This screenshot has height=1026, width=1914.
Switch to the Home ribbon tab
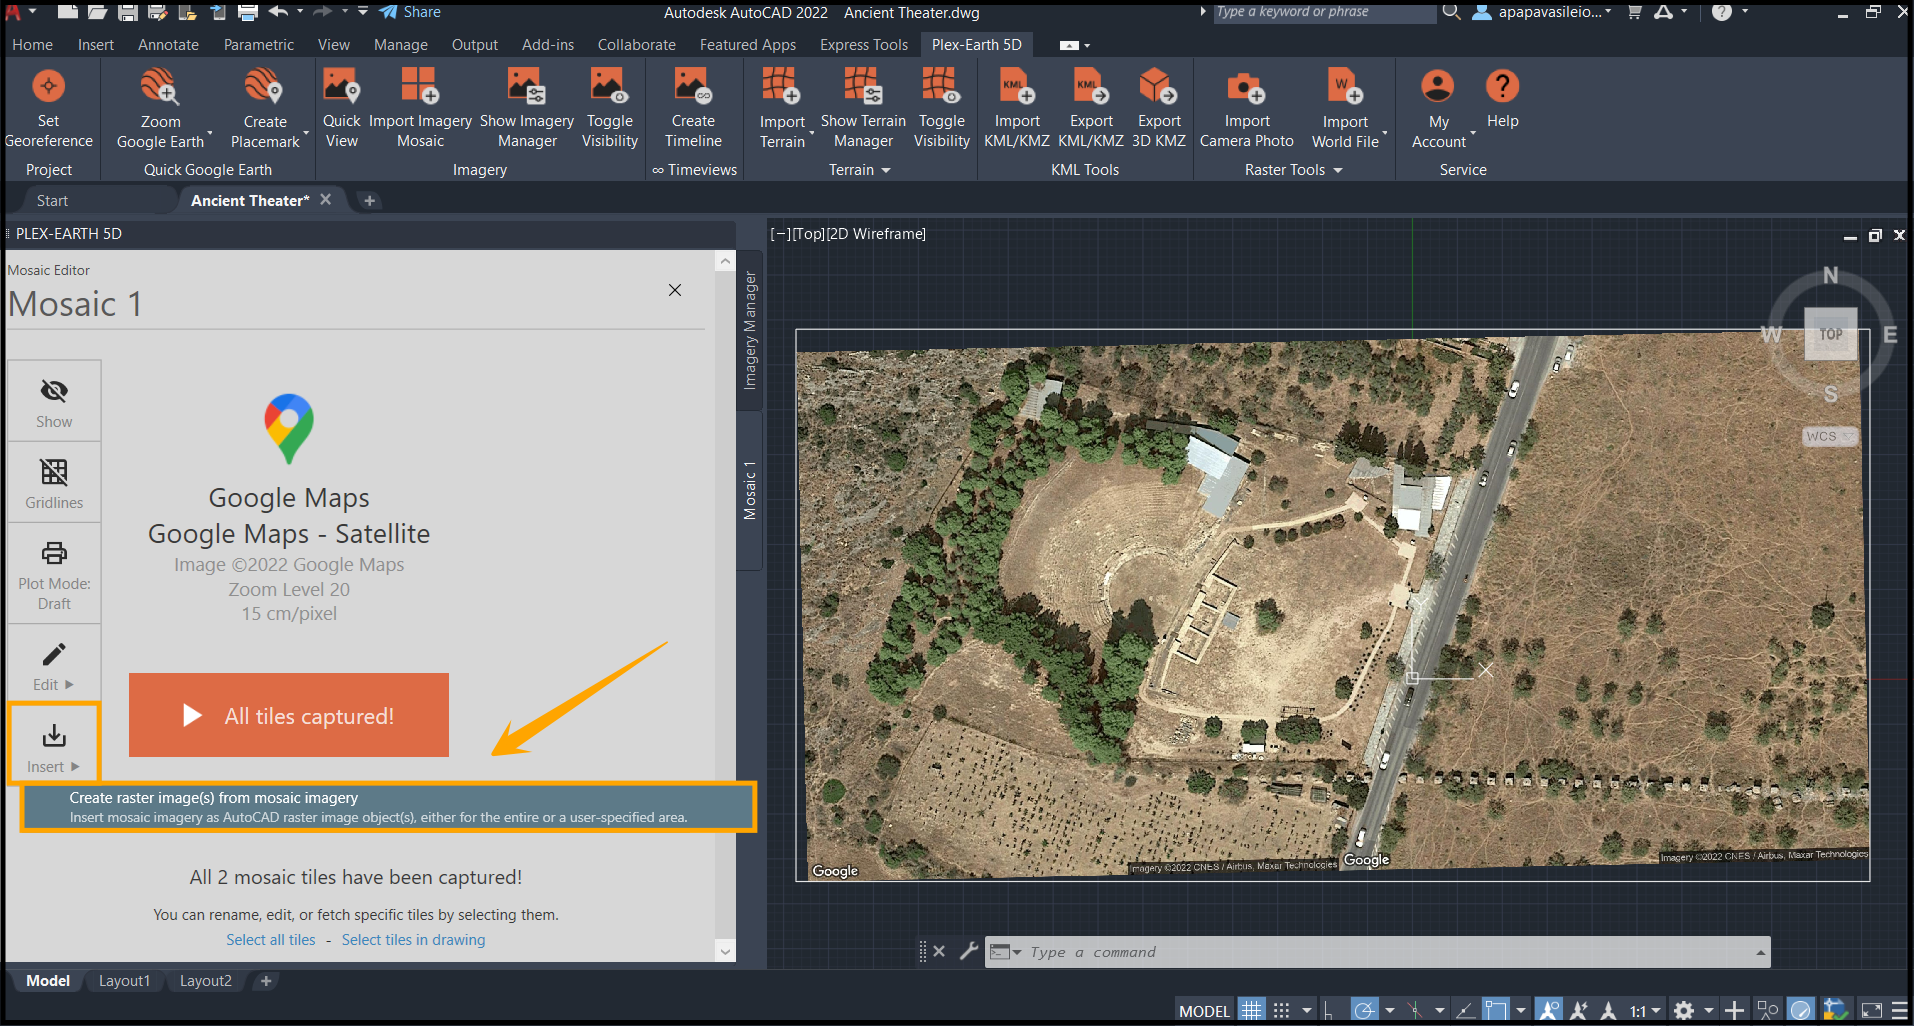pos(32,45)
